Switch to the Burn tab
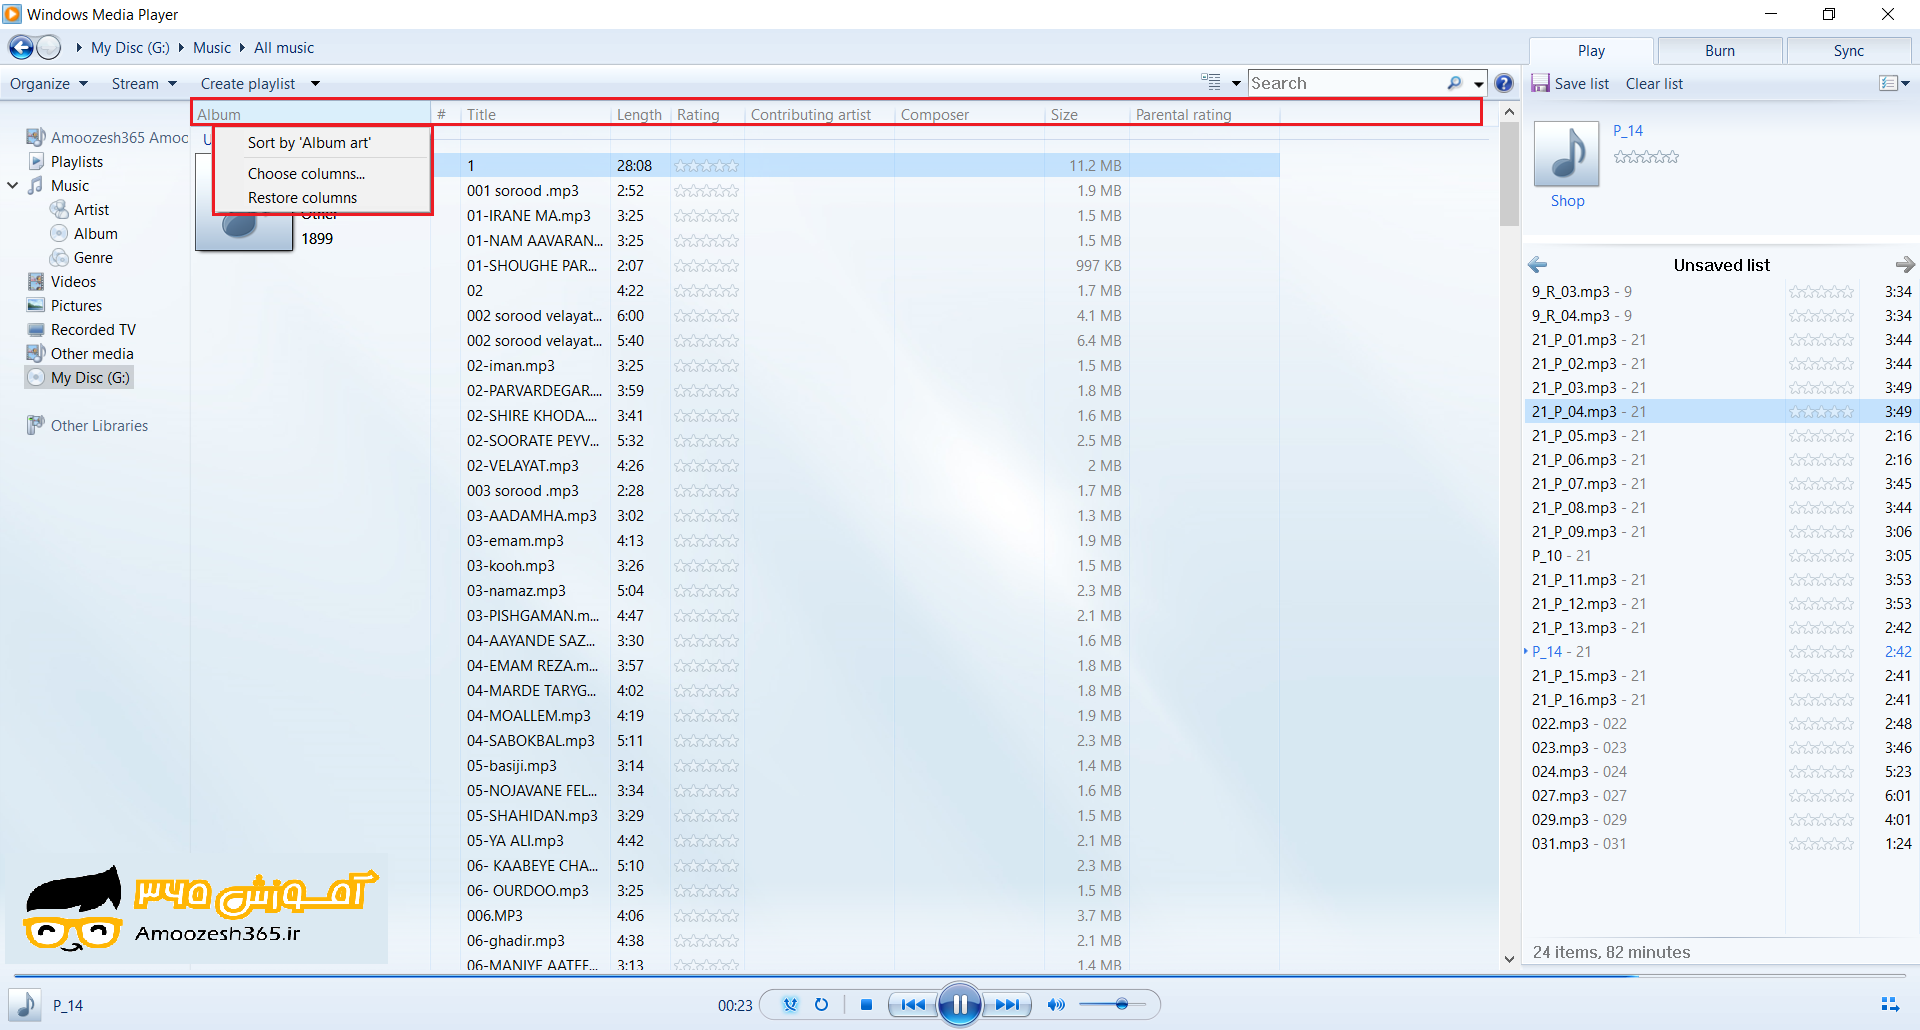This screenshot has width=1920, height=1030. [x=1720, y=51]
